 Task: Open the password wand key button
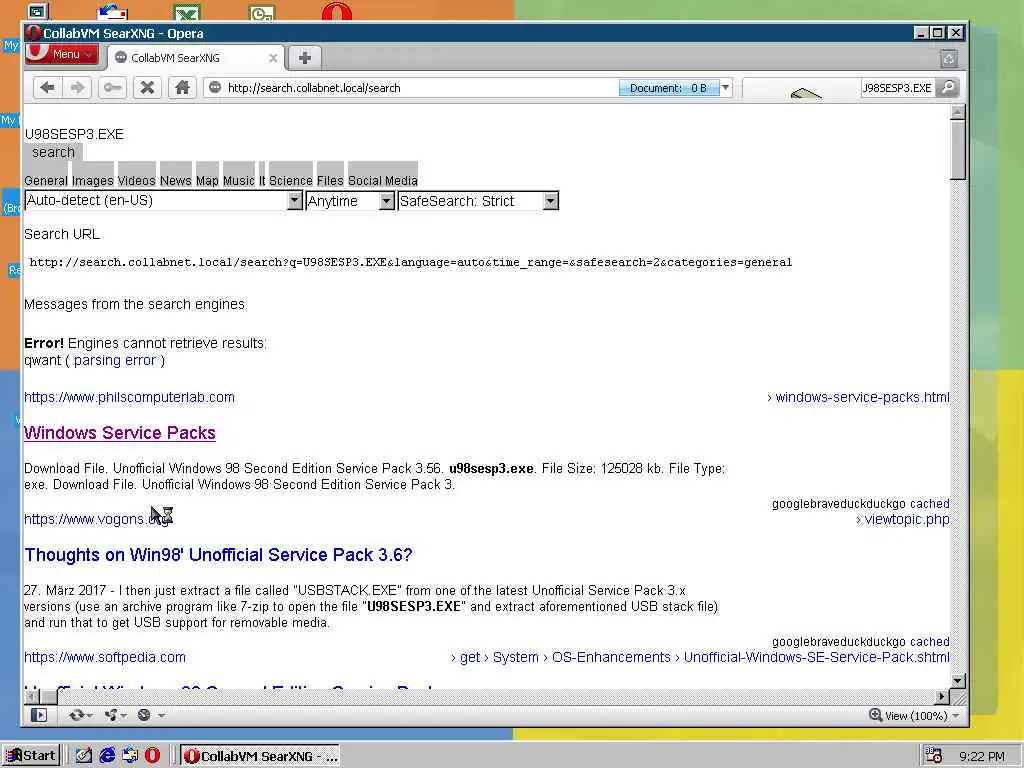pos(112,88)
